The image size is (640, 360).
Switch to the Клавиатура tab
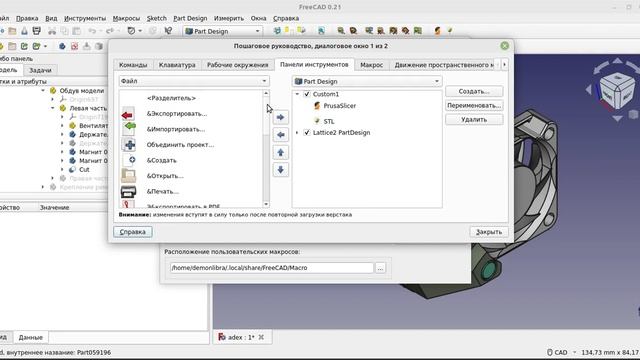click(177, 65)
